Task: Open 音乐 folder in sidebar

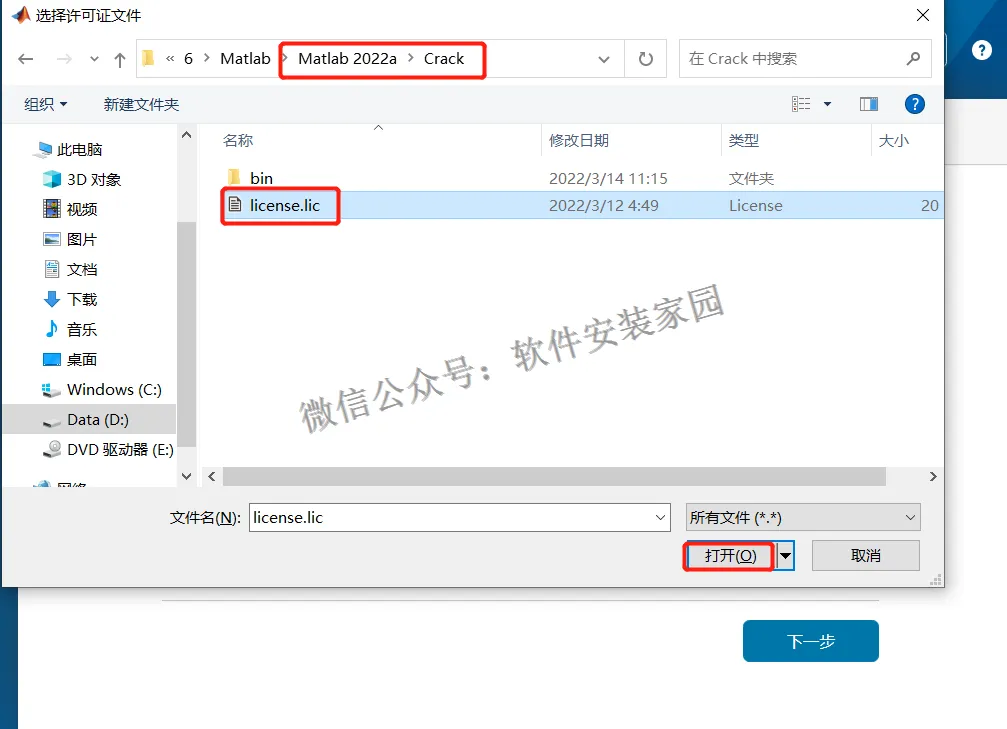Action: pyautogui.click(x=71, y=329)
